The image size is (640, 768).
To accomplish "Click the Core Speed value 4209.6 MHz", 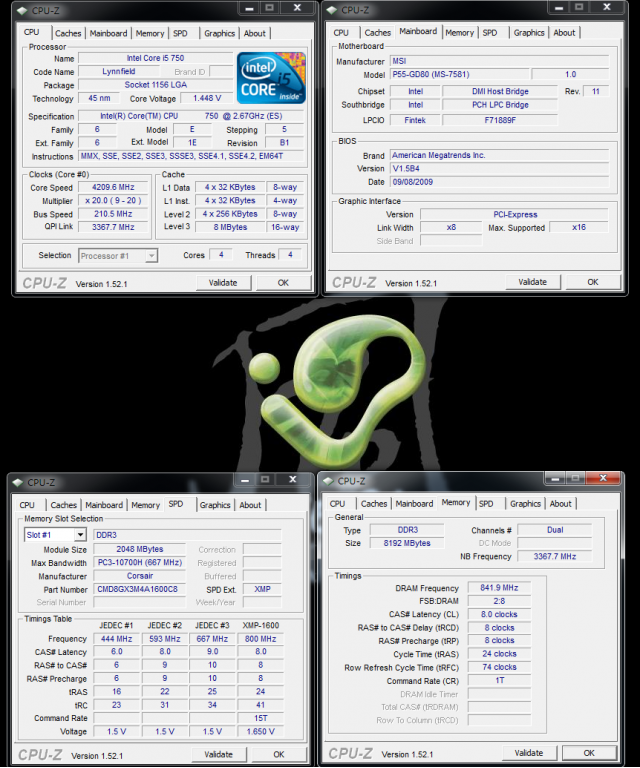I will tap(113, 188).
